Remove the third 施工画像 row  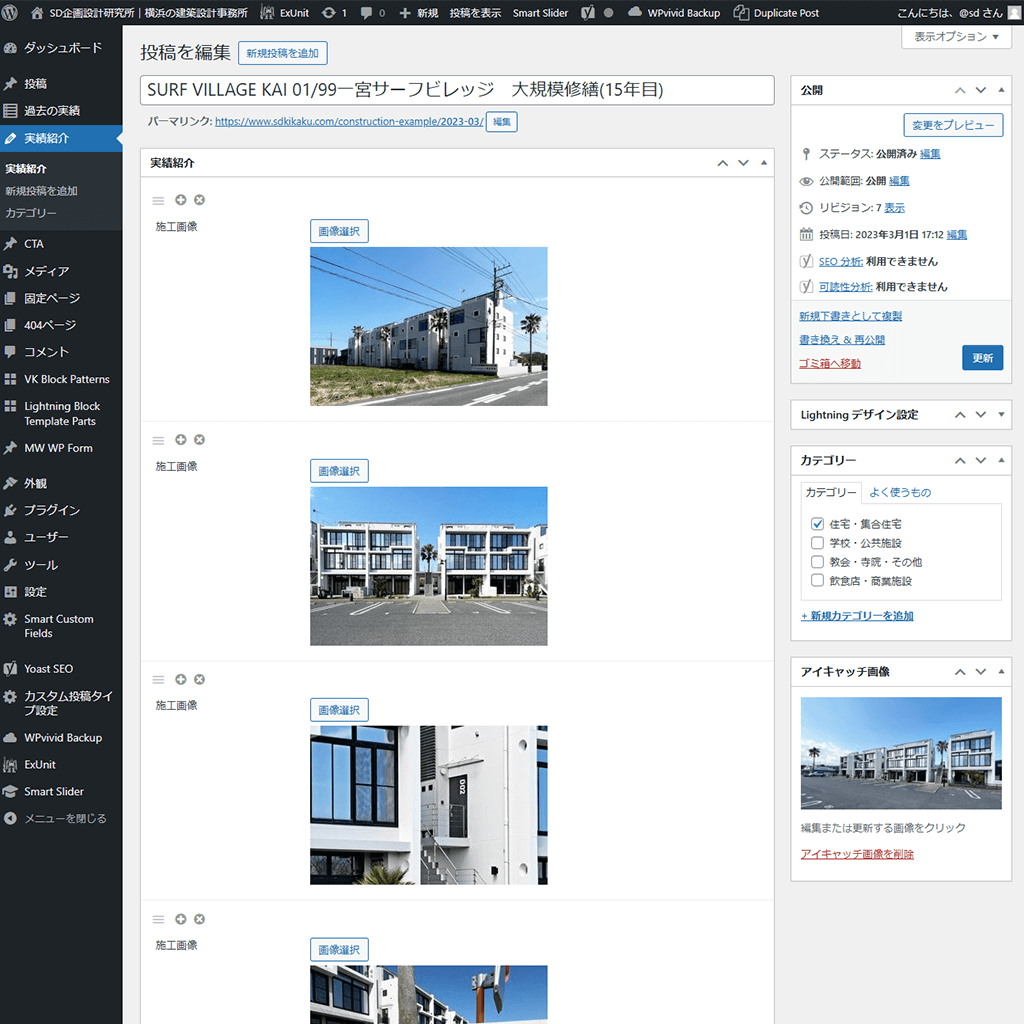pyautogui.click(x=200, y=679)
